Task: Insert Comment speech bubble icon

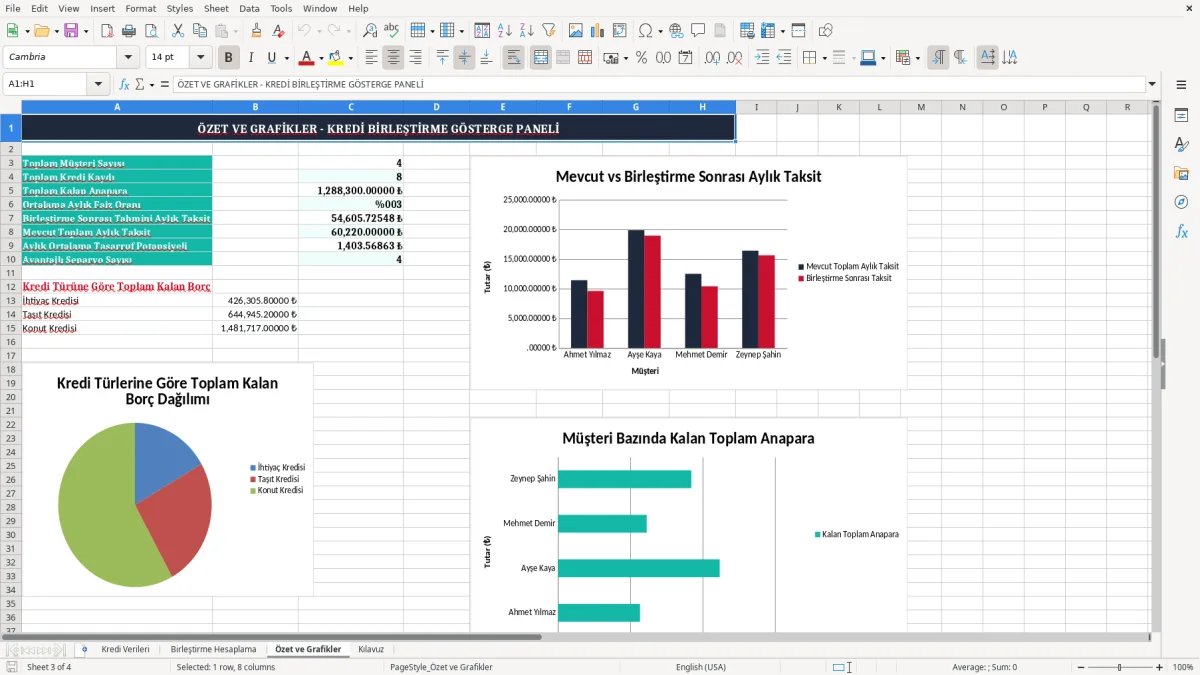Action: click(x=698, y=31)
